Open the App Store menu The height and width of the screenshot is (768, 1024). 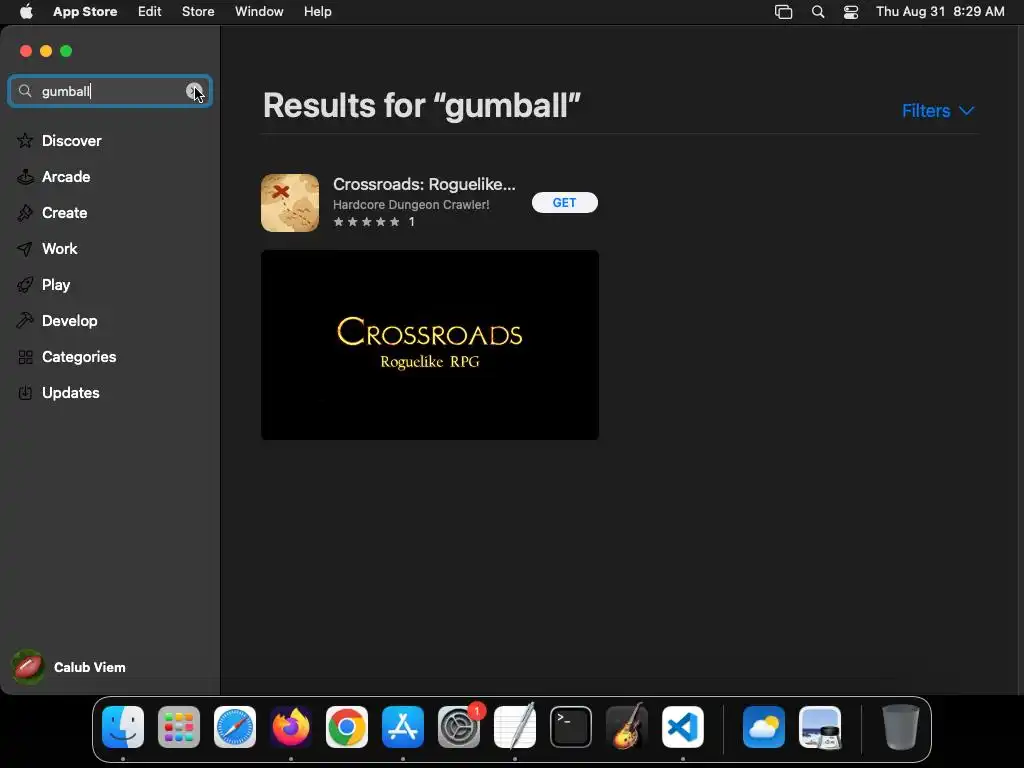[x=85, y=12]
